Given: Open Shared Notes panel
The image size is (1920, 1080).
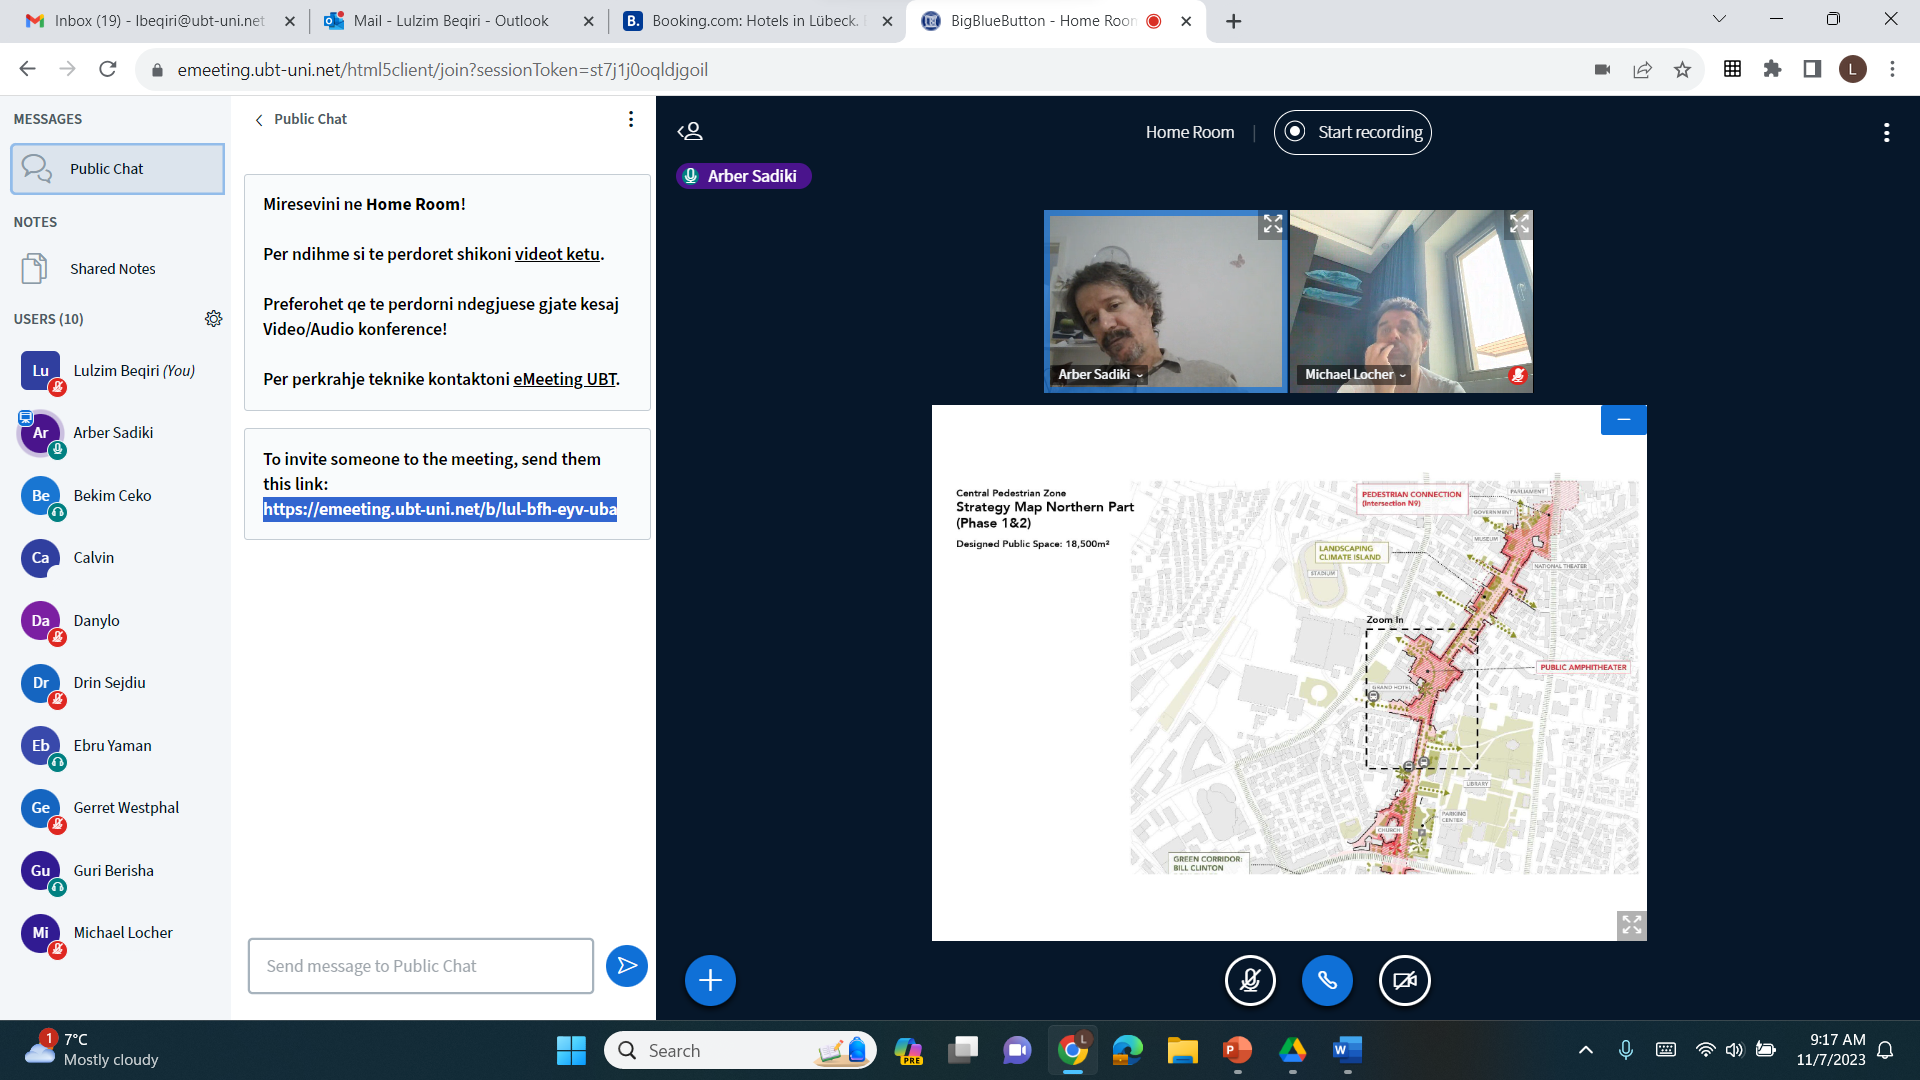Looking at the screenshot, I should [112, 269].
